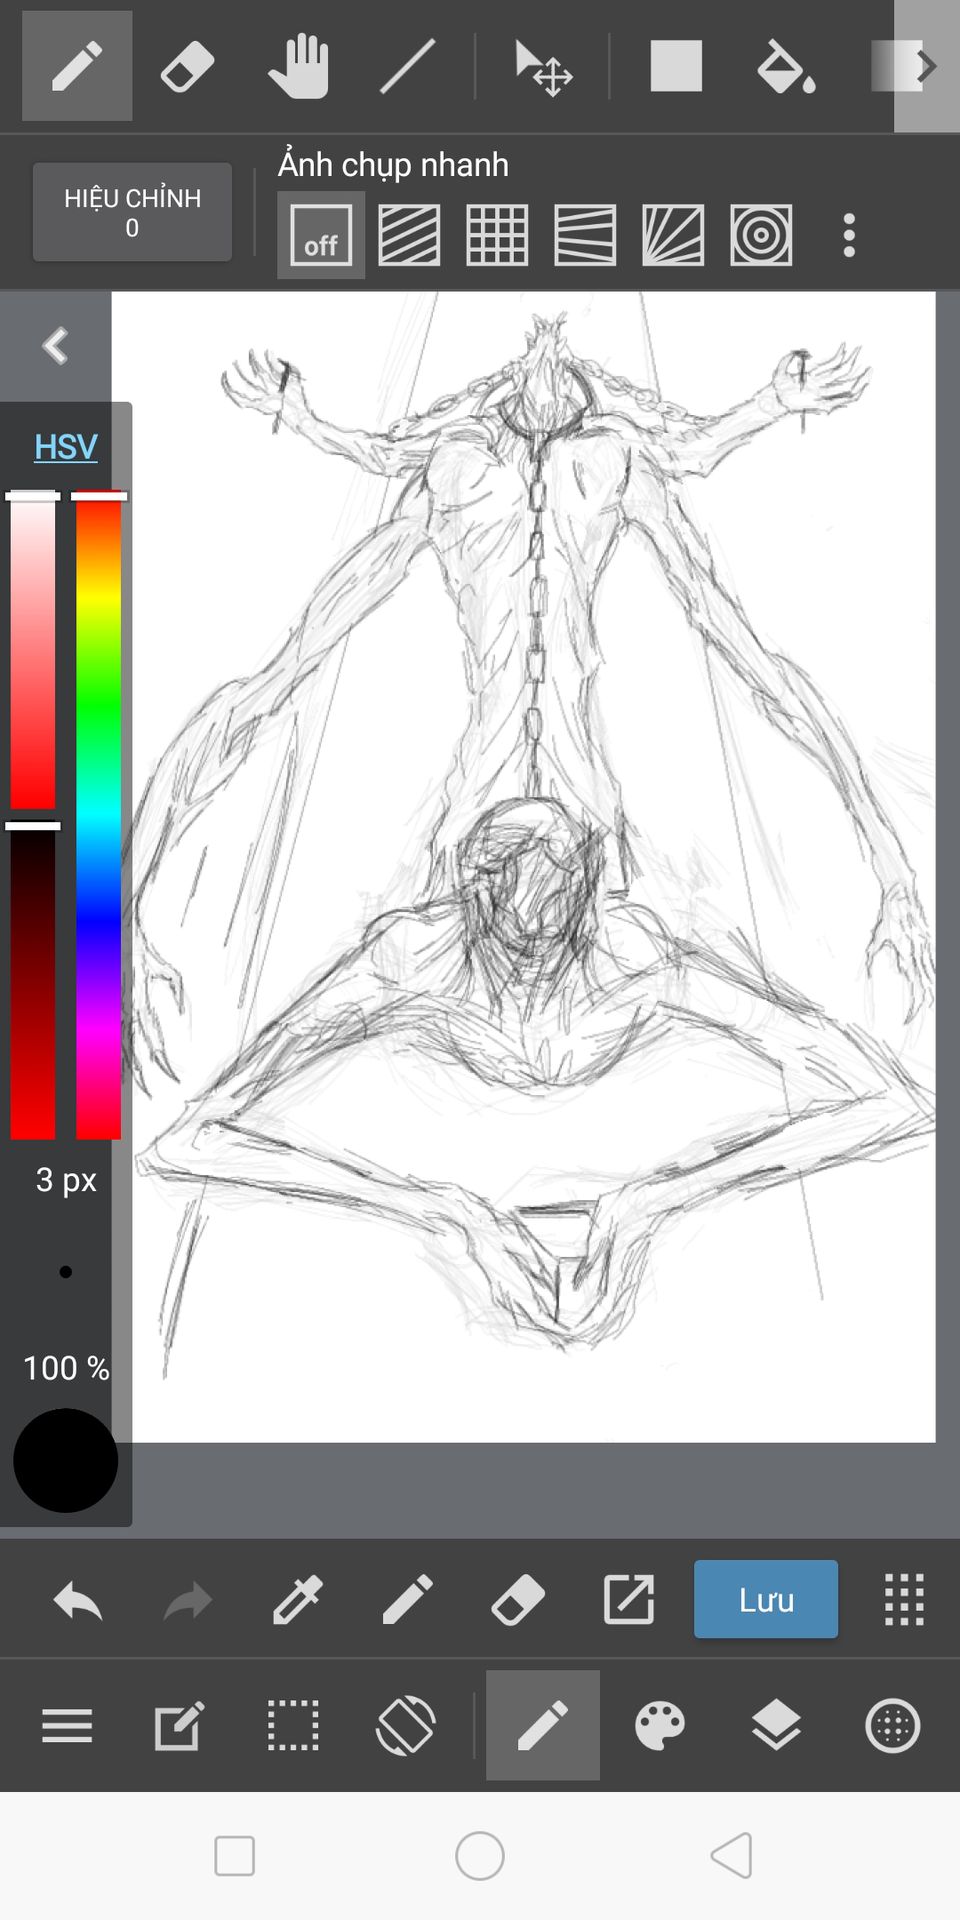Viewport: 960px width, 1920px height.
Task: Switch to eraser in the shortcut bar
Action: [x=518, y=1600]
